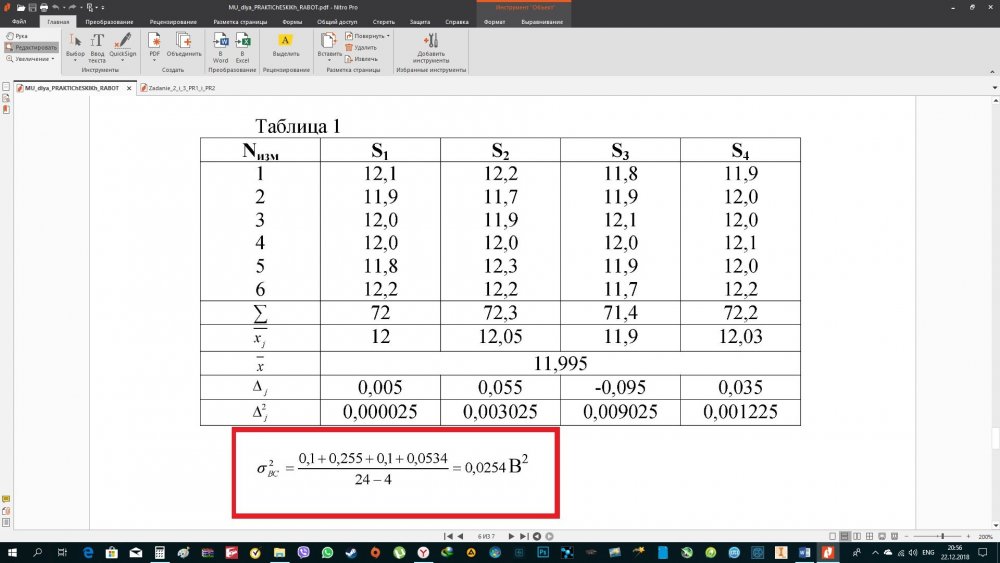The width and height of the screenshot is (1000, 563).
Task: Click the Повернуть rotate page button
Action: pyautogui.click(x=365, y=36)
